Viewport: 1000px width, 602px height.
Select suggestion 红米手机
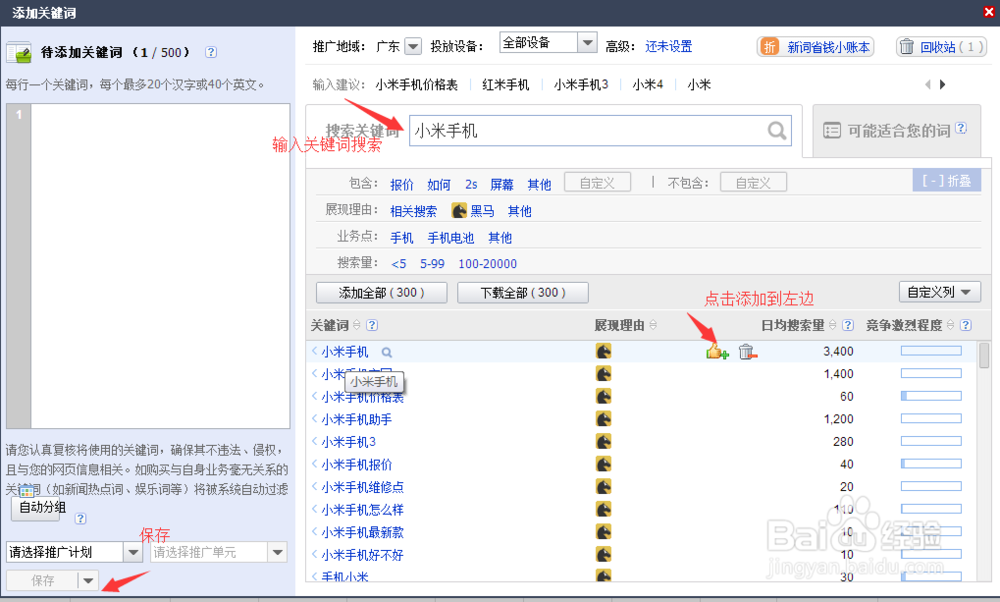point(506,85)
